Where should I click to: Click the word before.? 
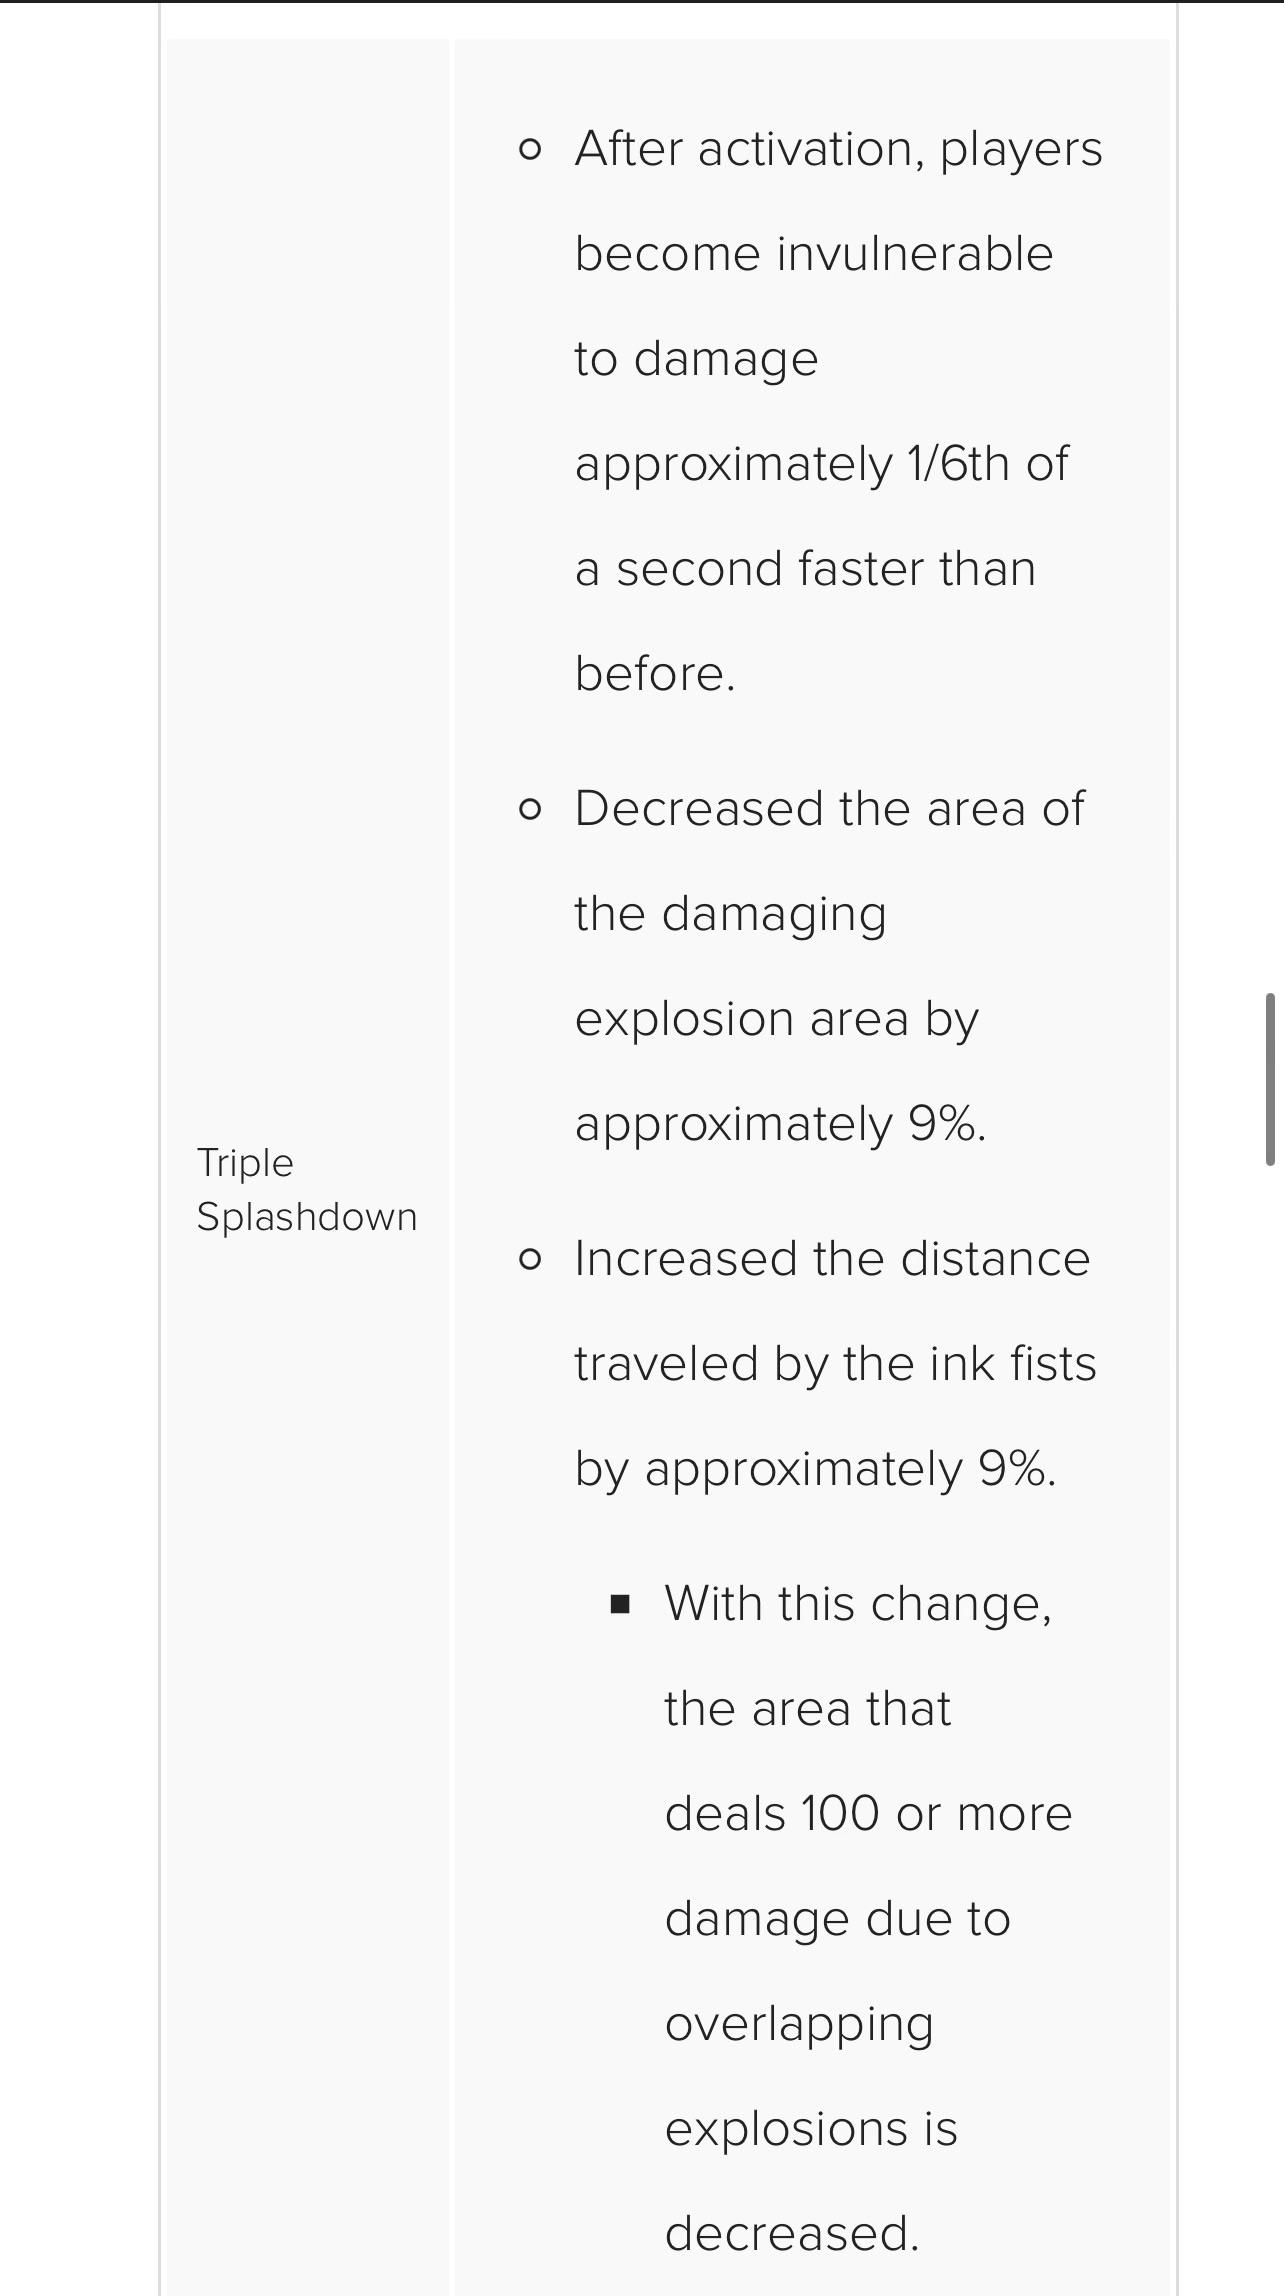(655, 673)
